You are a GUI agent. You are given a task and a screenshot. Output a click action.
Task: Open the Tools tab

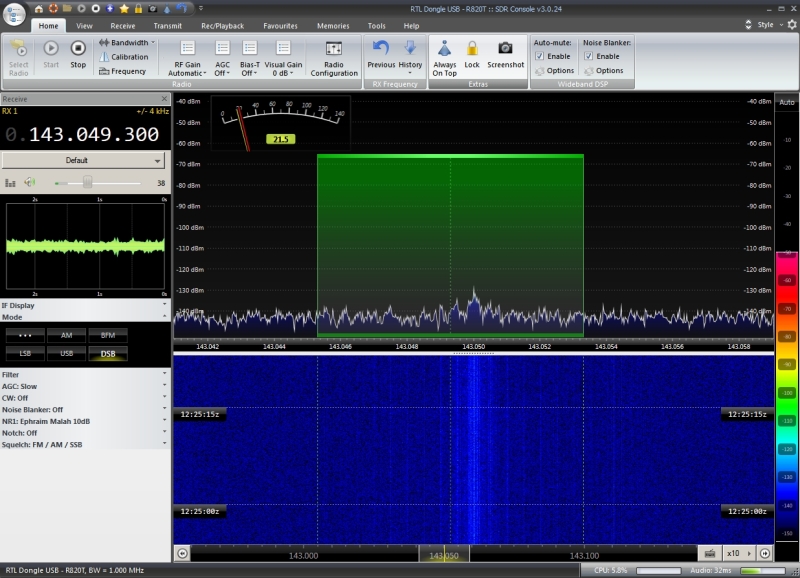click(377, 26)
